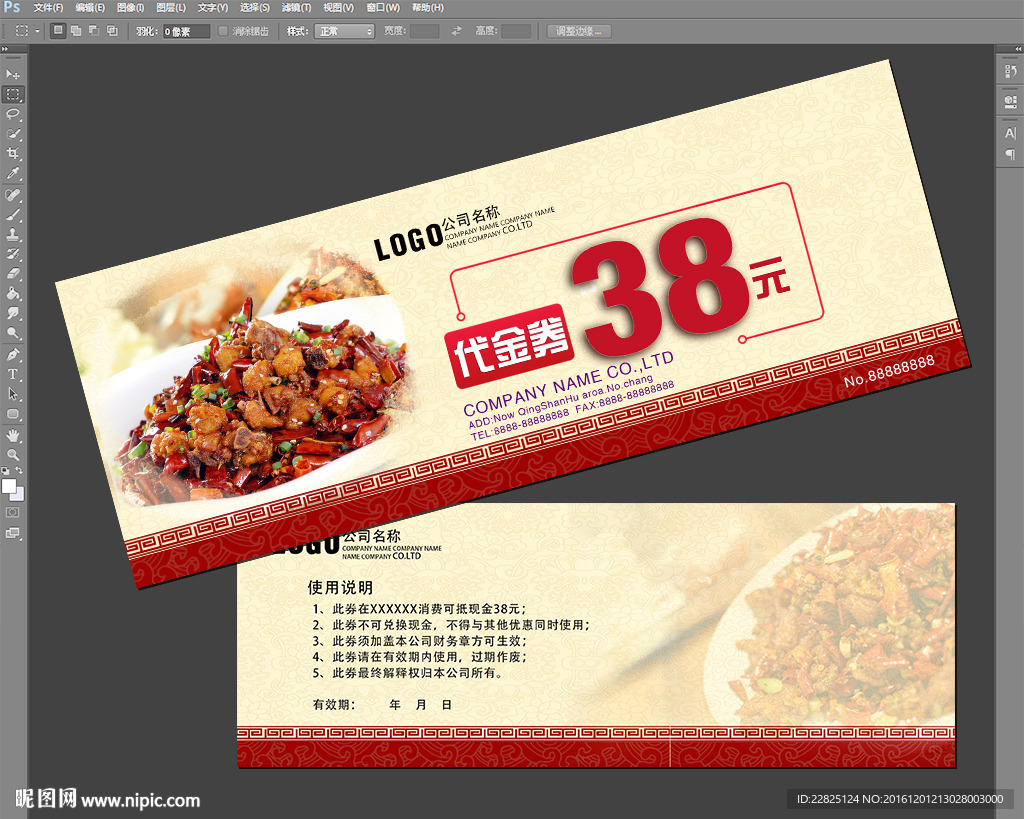Viewport: 1024px width, 819px height.
Task: Toggle the 消除锯齿 anti-alias checkbox
Action: click(223, 31)
